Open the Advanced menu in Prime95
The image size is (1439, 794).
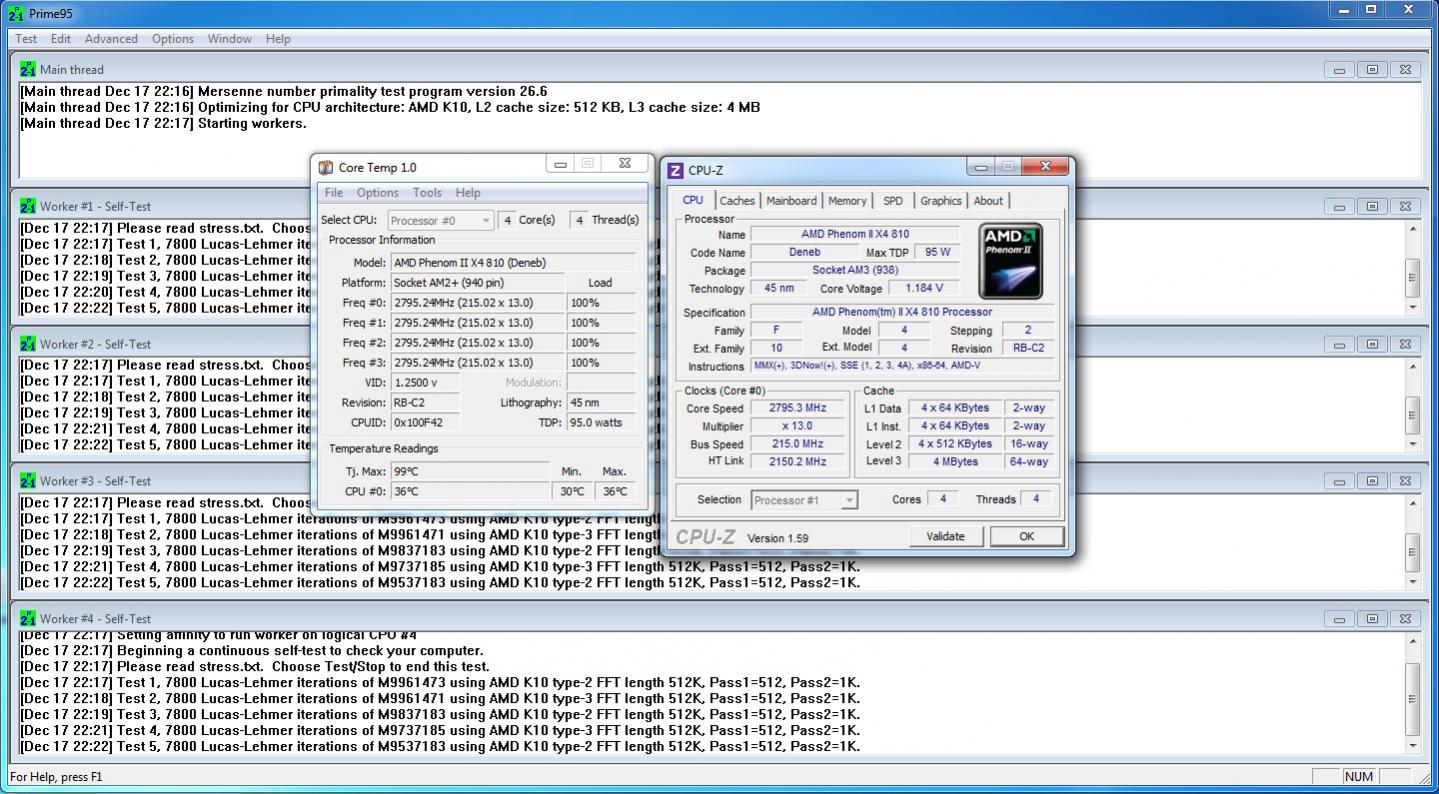click(111, 39)
